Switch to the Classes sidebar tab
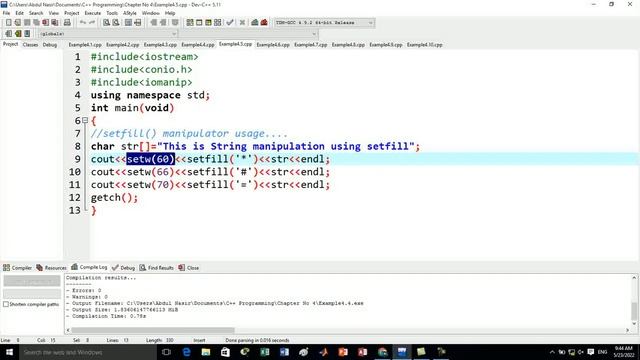Image resolution: width=640 pixels, height=360 pixels. click(x=30, y=45)
